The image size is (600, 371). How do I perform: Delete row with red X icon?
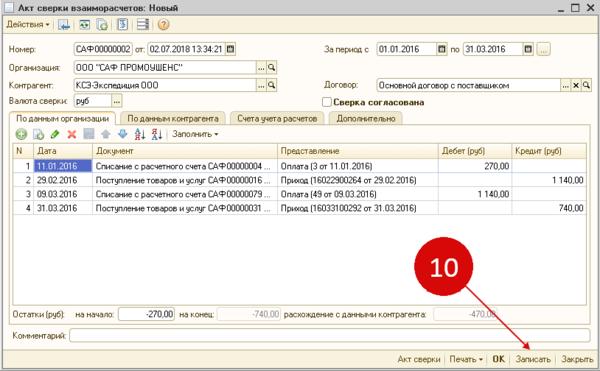click(x=72, y=134)
